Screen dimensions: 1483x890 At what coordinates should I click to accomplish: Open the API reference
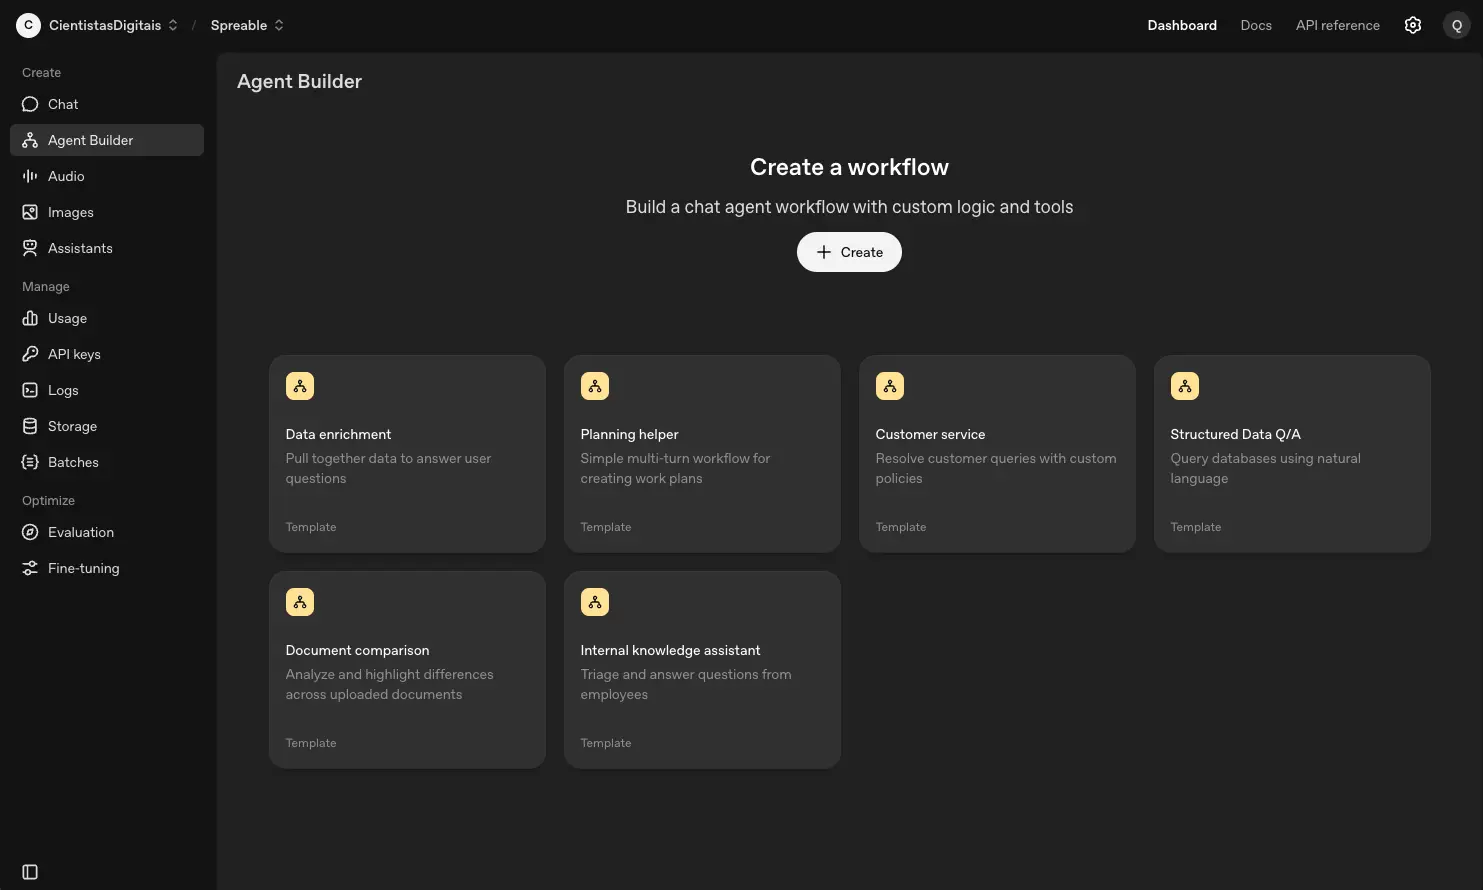pos(1337,25)
